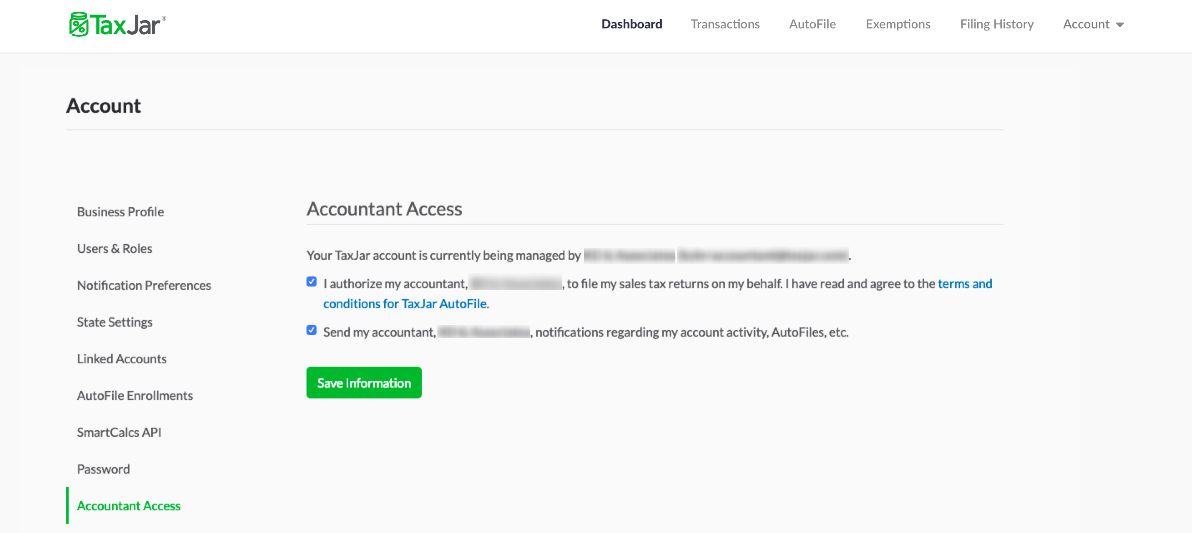
Task: Open terms and conditions for TaxJar AutoFile link
Action: [658, 293]
